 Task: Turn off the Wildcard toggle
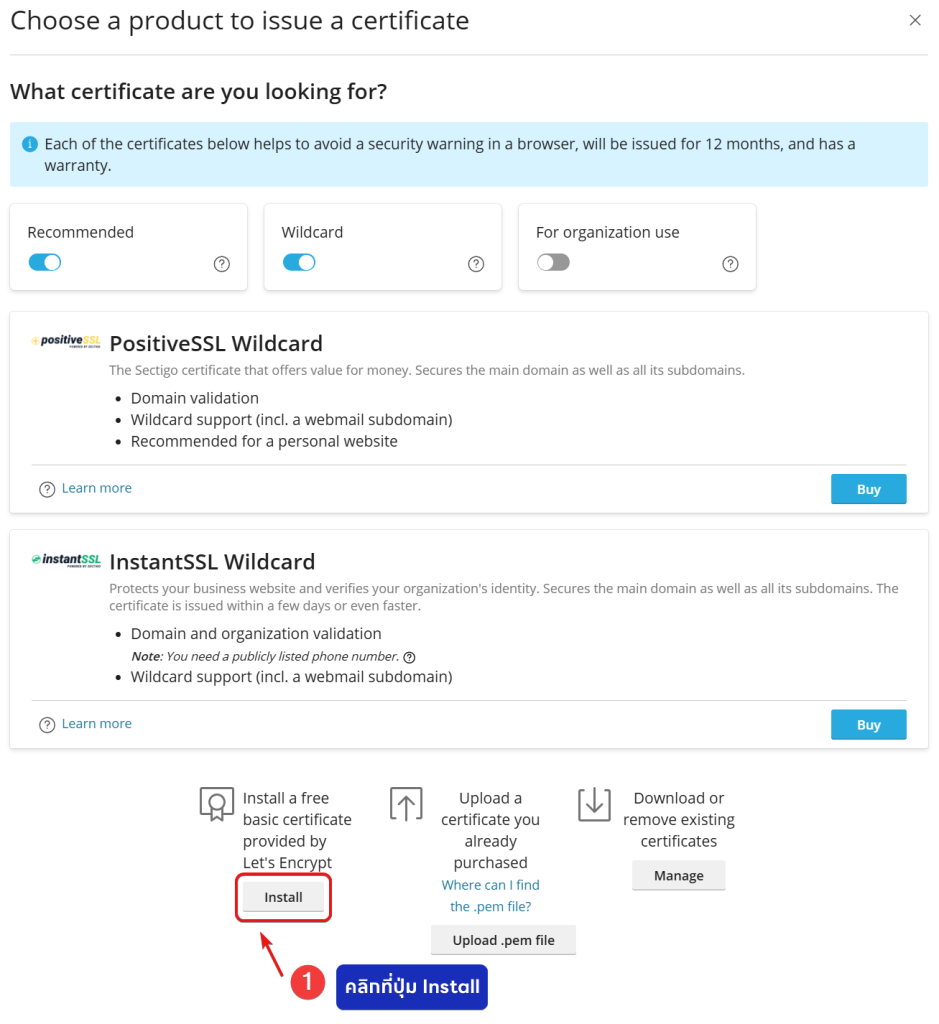click(x=299, y=262)
